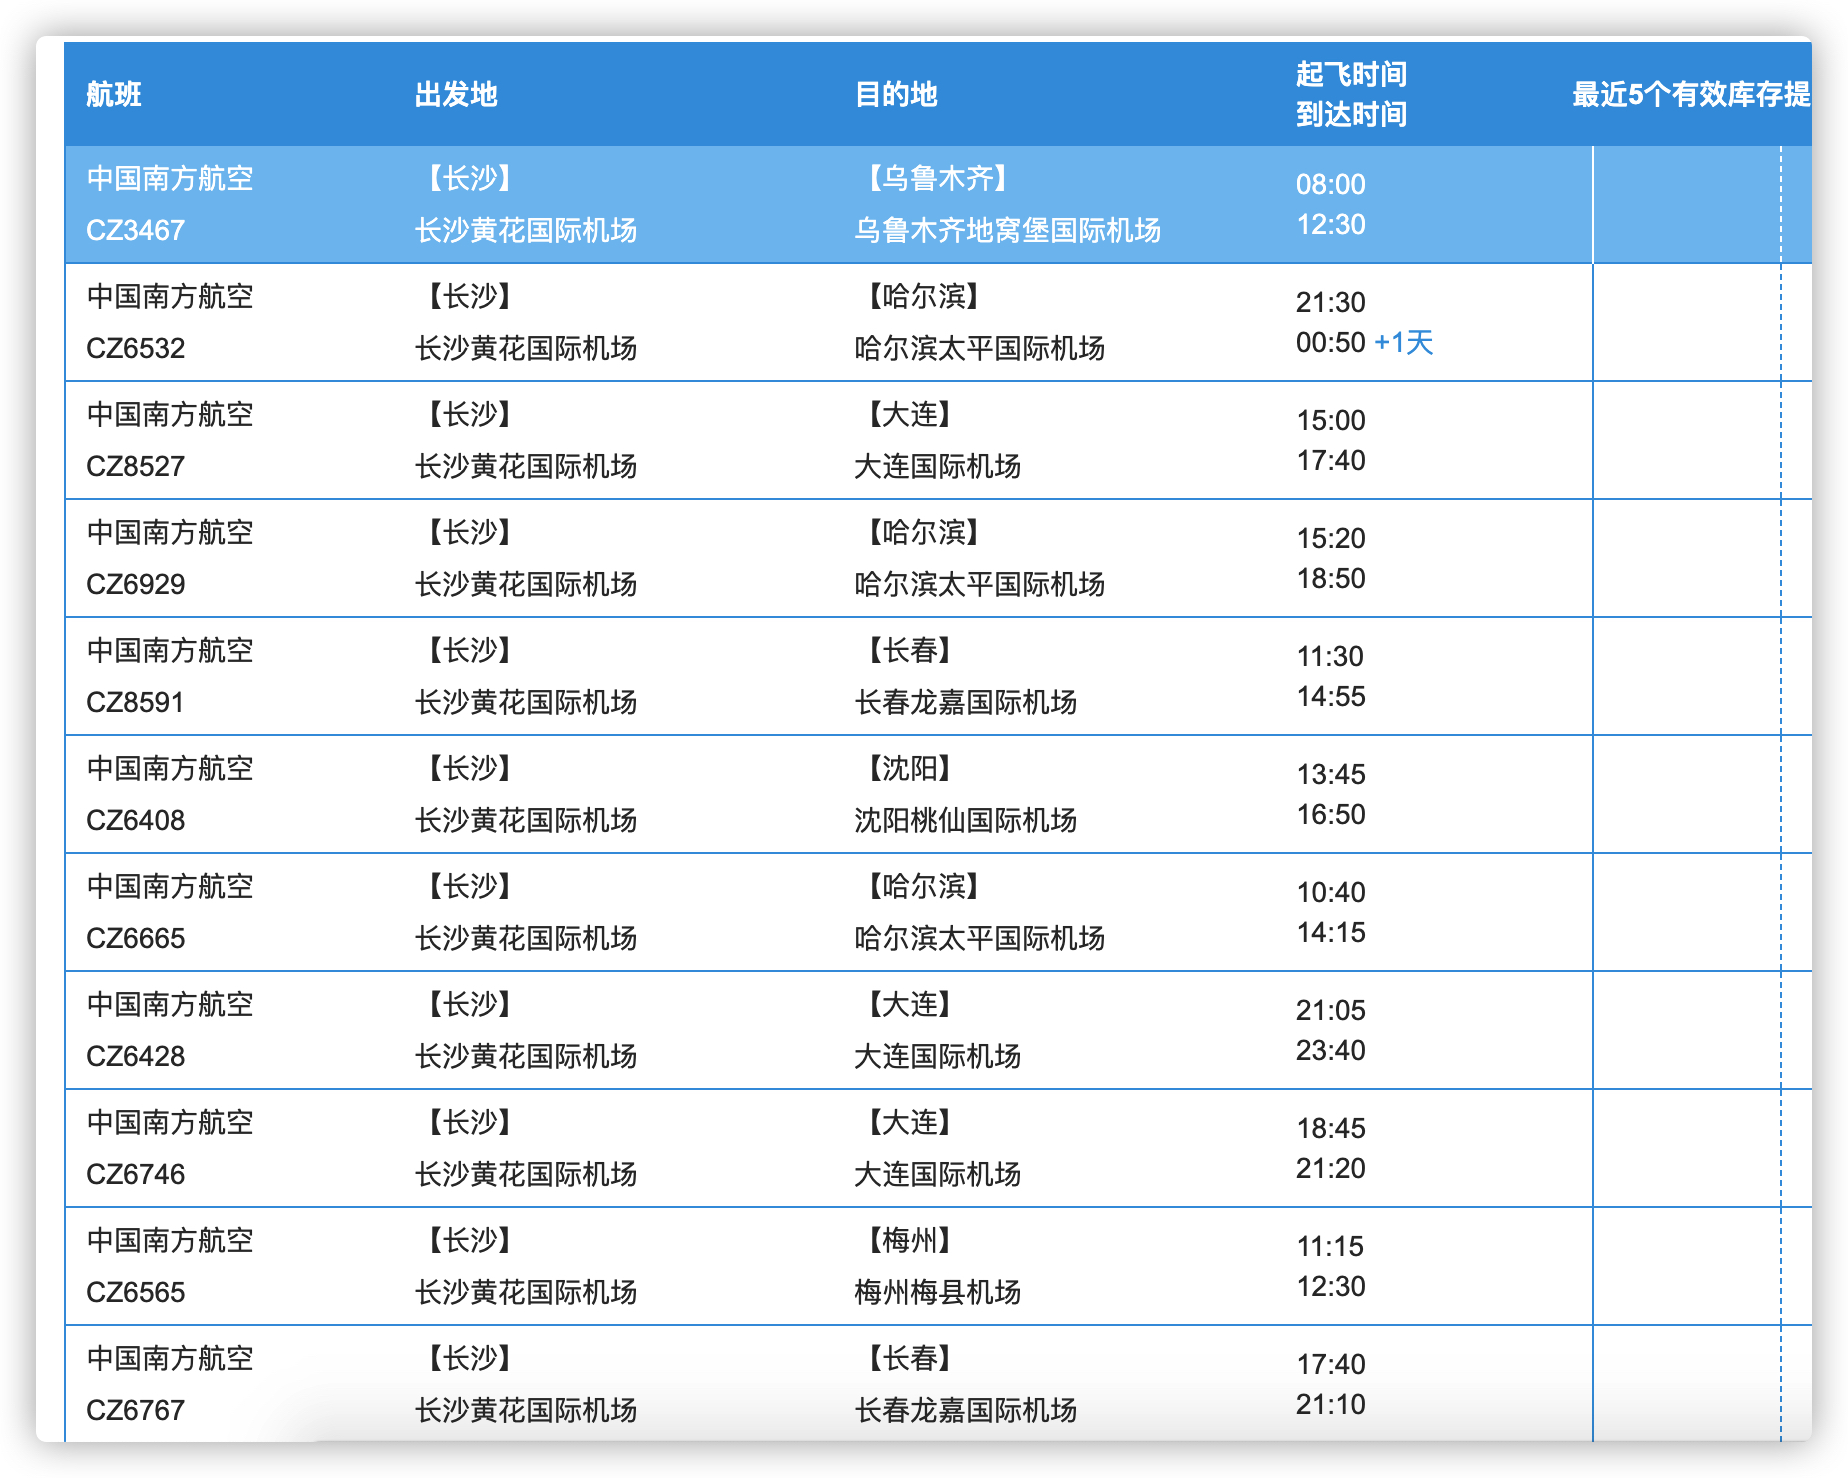Click the 08:00 departure time
The width and height of the screenshot is (1848, 1478).
pyautogui.click(x=1331, y=184)
